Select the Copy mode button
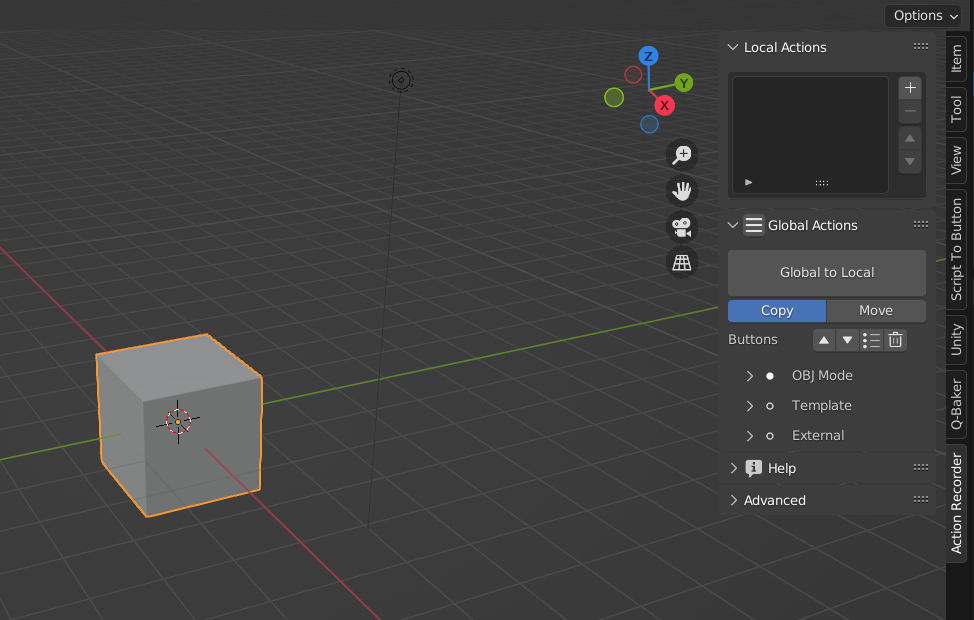Viewport: 974px width, 620px height. (777, 310)
